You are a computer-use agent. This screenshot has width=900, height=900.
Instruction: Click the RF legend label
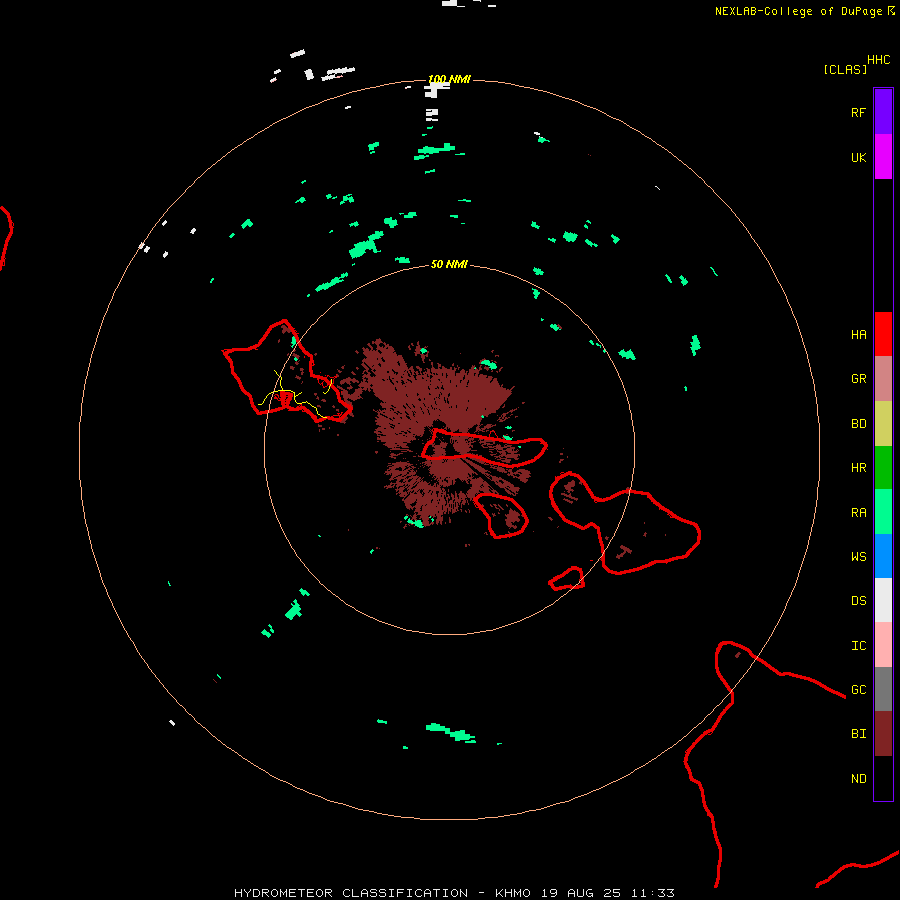859,112
